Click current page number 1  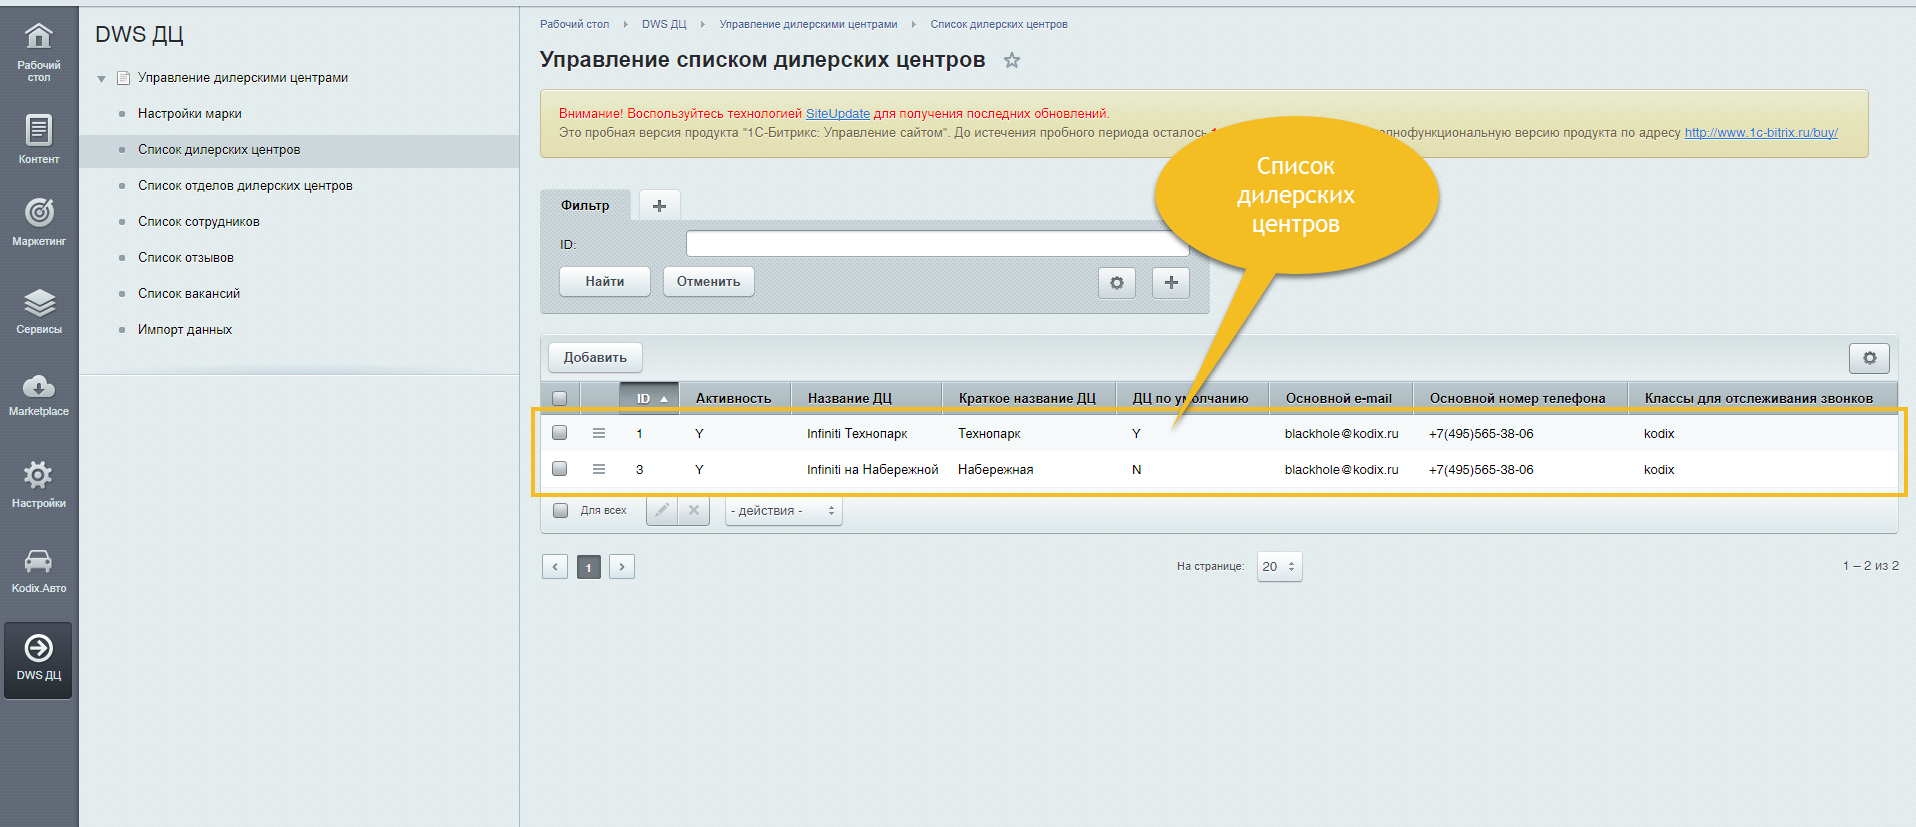589,567
